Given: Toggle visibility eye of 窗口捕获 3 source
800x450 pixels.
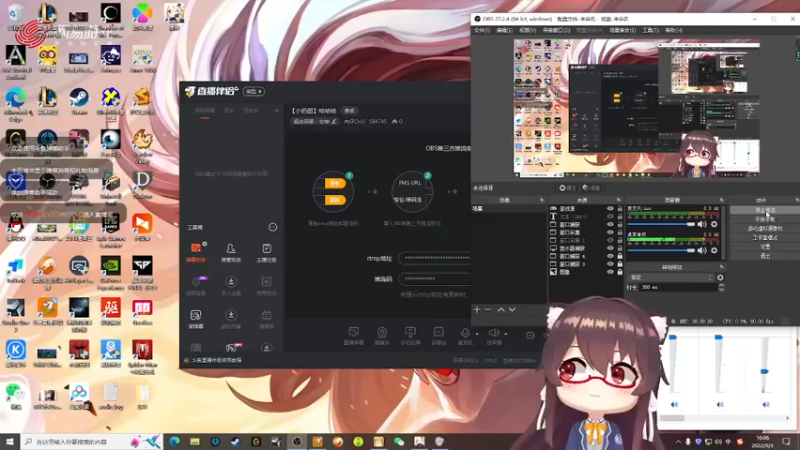Looking at the screenshot, I should coord(610,264).
